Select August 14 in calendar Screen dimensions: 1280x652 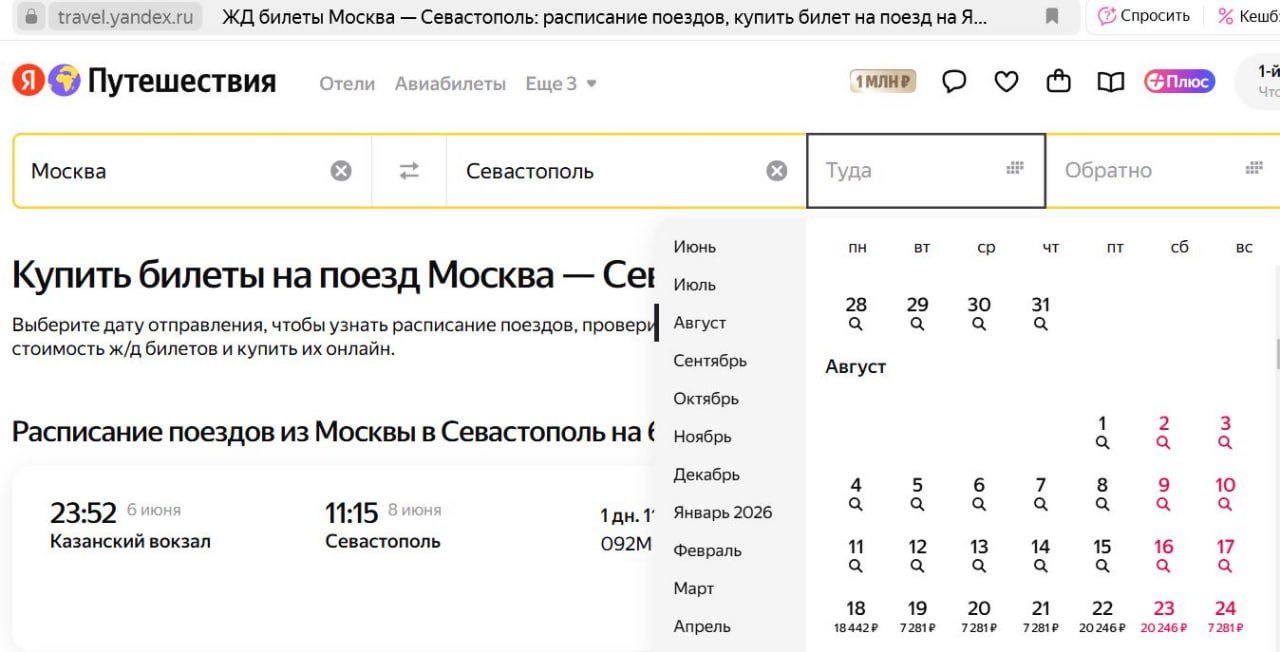tap(1041, 555)
